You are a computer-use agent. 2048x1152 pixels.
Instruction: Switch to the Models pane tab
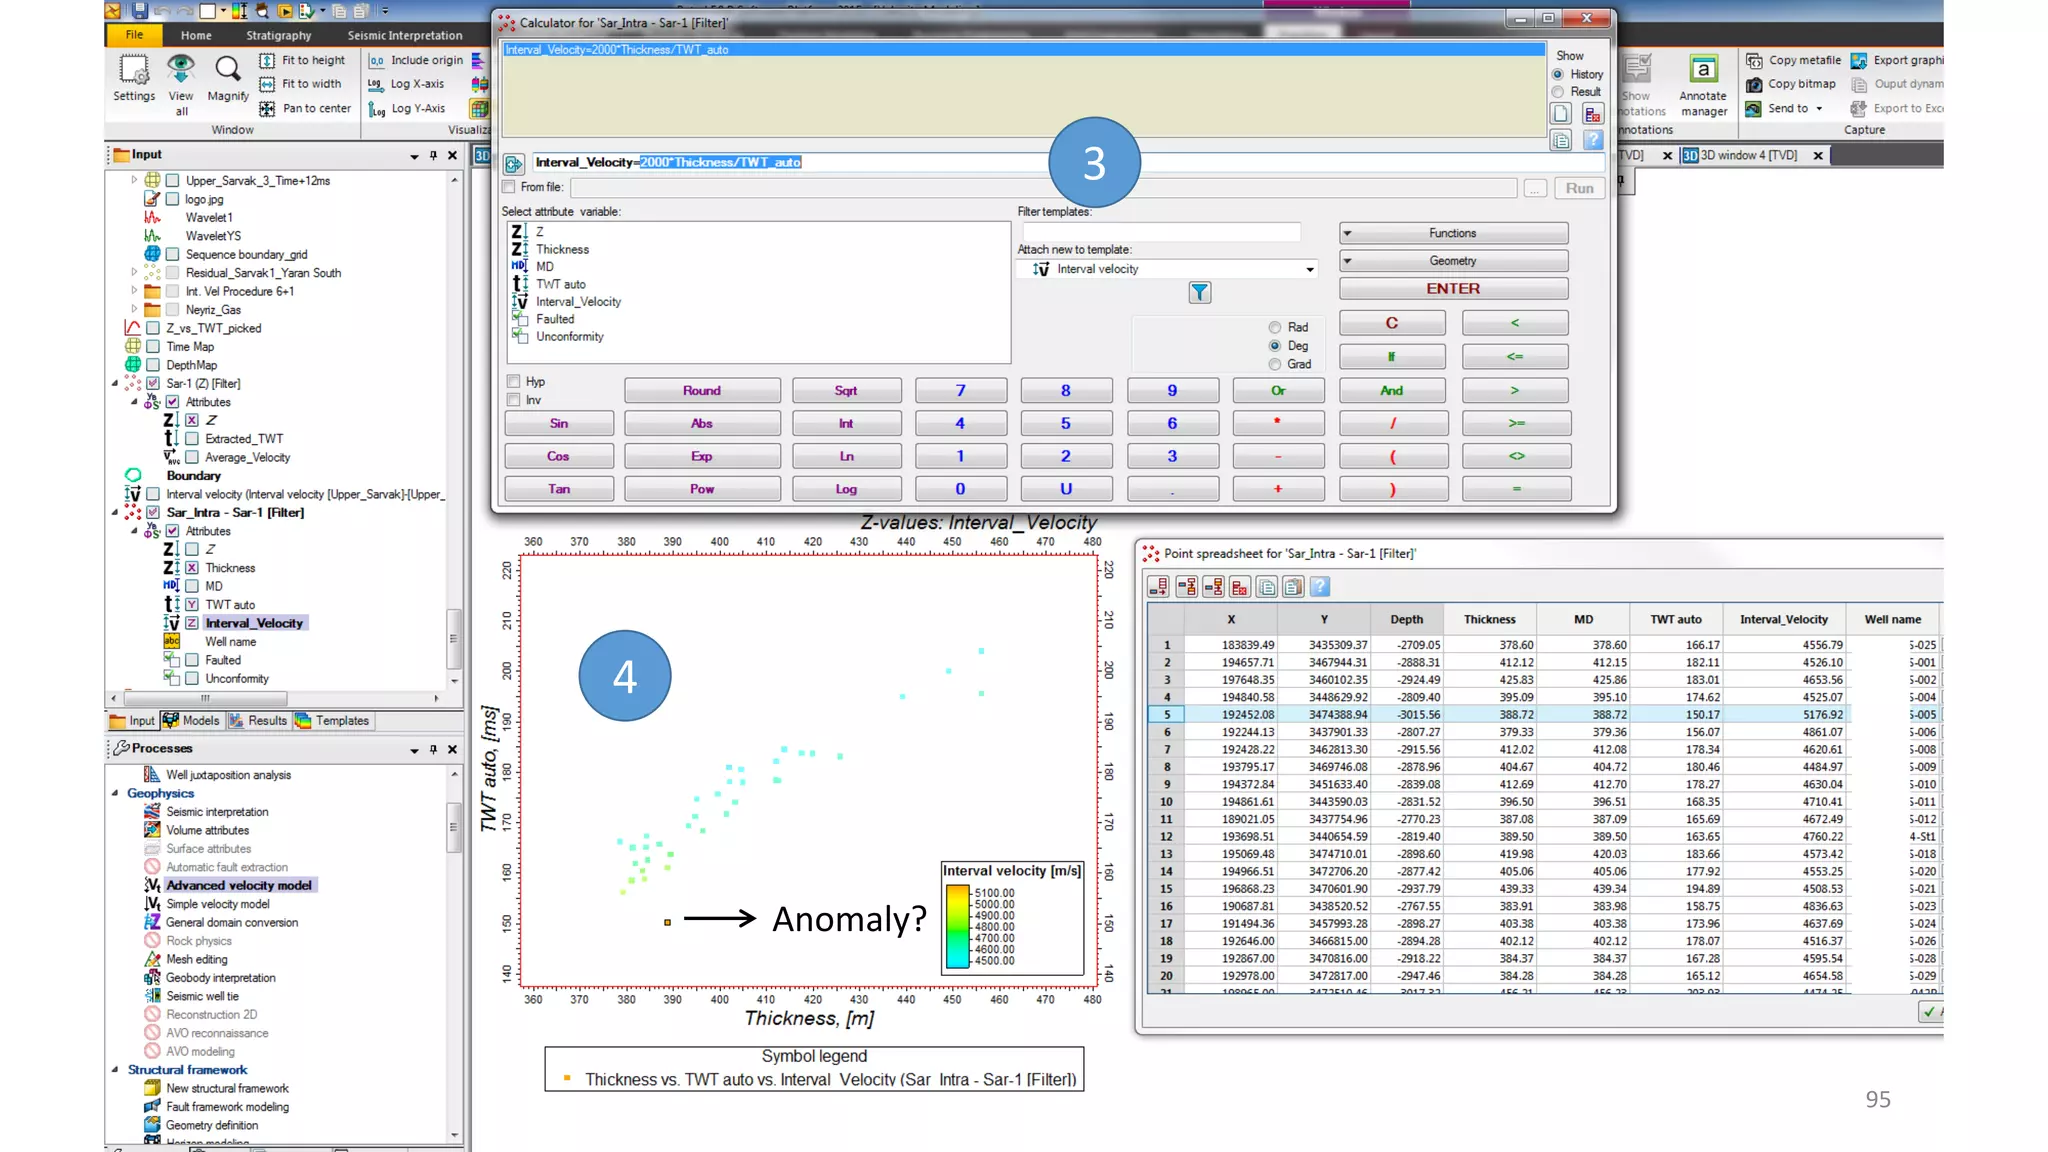tap(191, 720)
